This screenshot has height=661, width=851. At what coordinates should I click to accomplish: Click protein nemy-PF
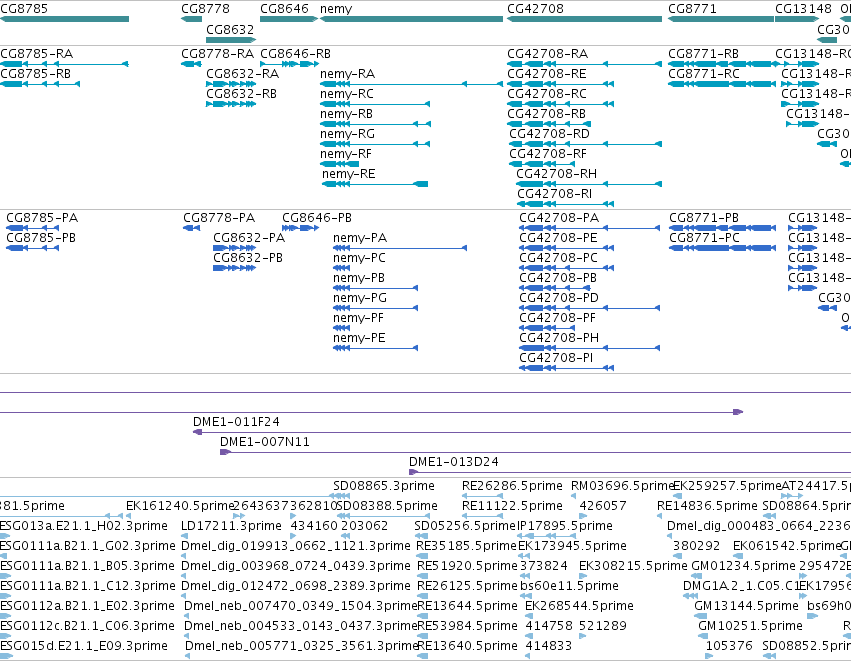pos(341,328)
